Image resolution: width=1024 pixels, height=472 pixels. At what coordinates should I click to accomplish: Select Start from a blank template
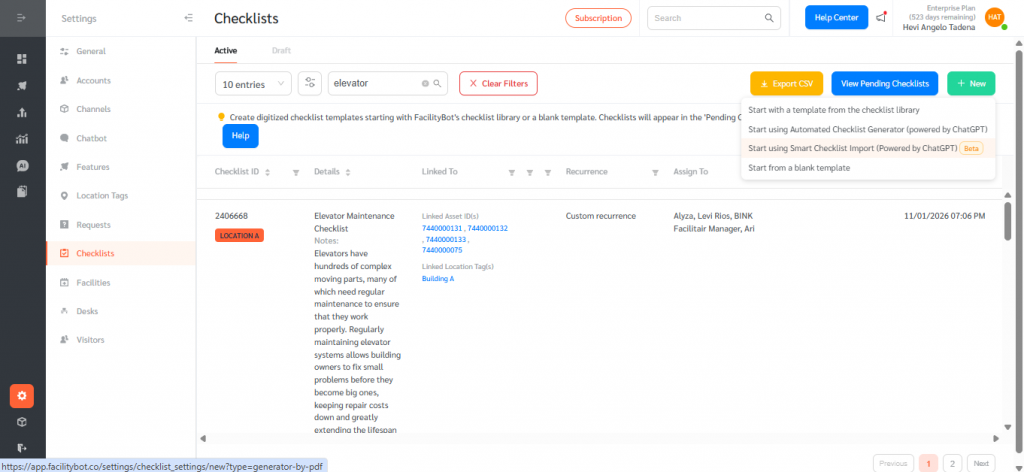coord(798,167)
